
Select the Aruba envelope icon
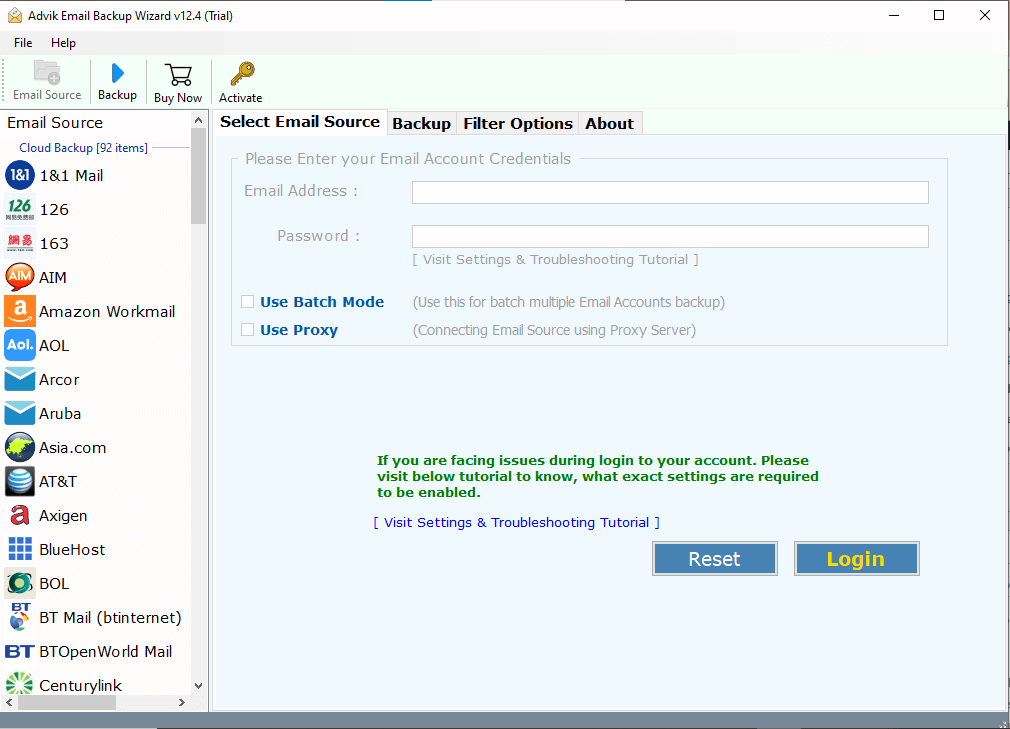pos(20,413)
